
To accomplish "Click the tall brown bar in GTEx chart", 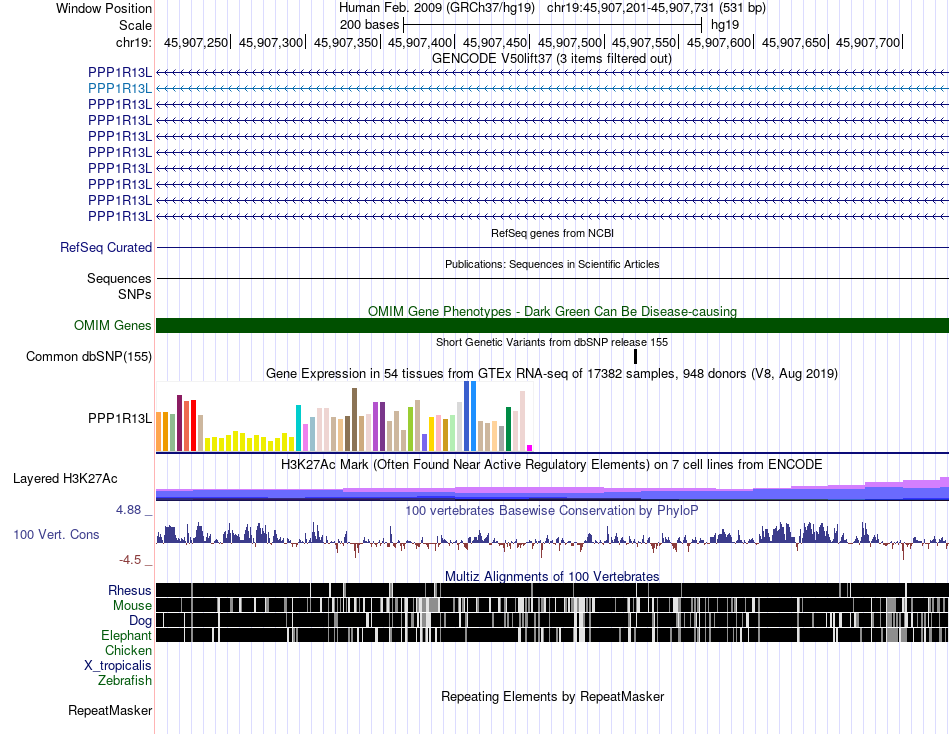I will [x=354, y=419].
